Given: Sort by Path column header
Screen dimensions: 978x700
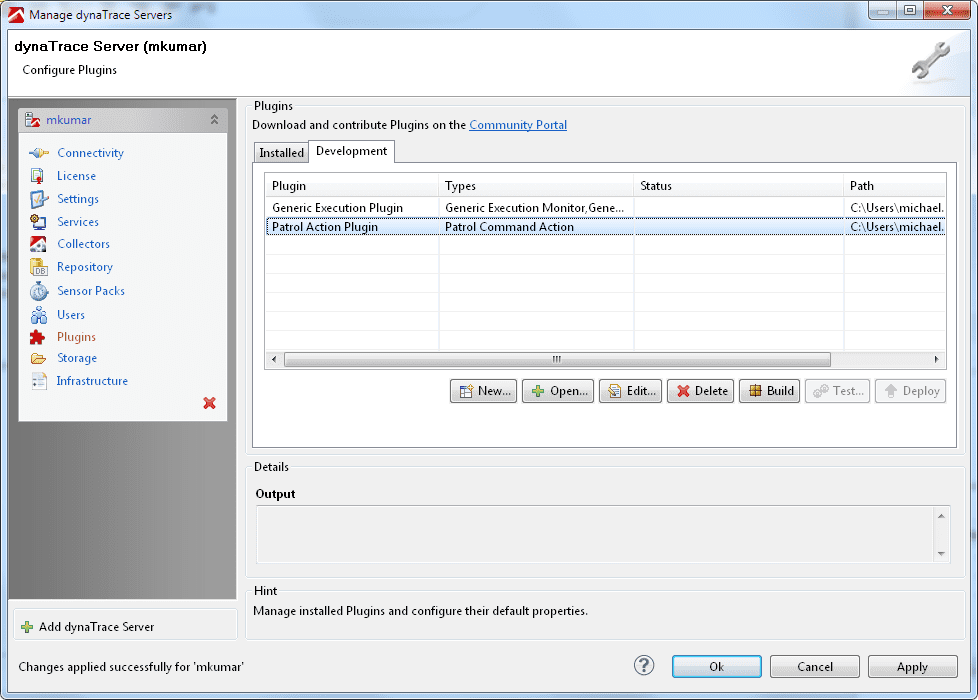Looking at the screenshot, I should 894,186.
